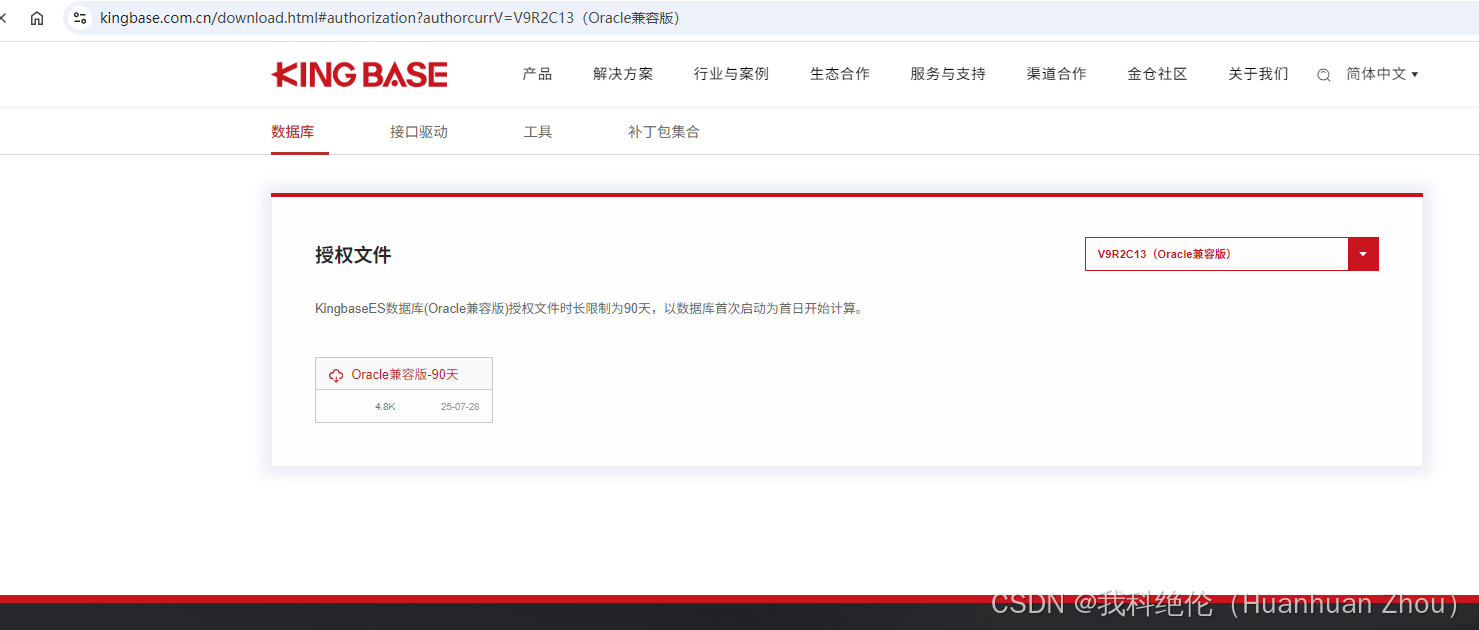
Task: Download the Oracle兼容版-90天 license file
Action: (404, 375)
